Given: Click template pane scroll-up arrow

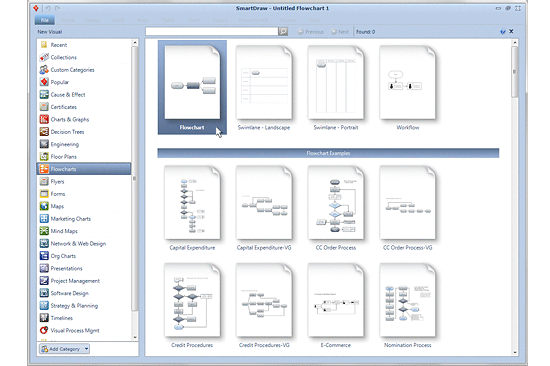Looking at the screenshot, I should click(515, 43).
